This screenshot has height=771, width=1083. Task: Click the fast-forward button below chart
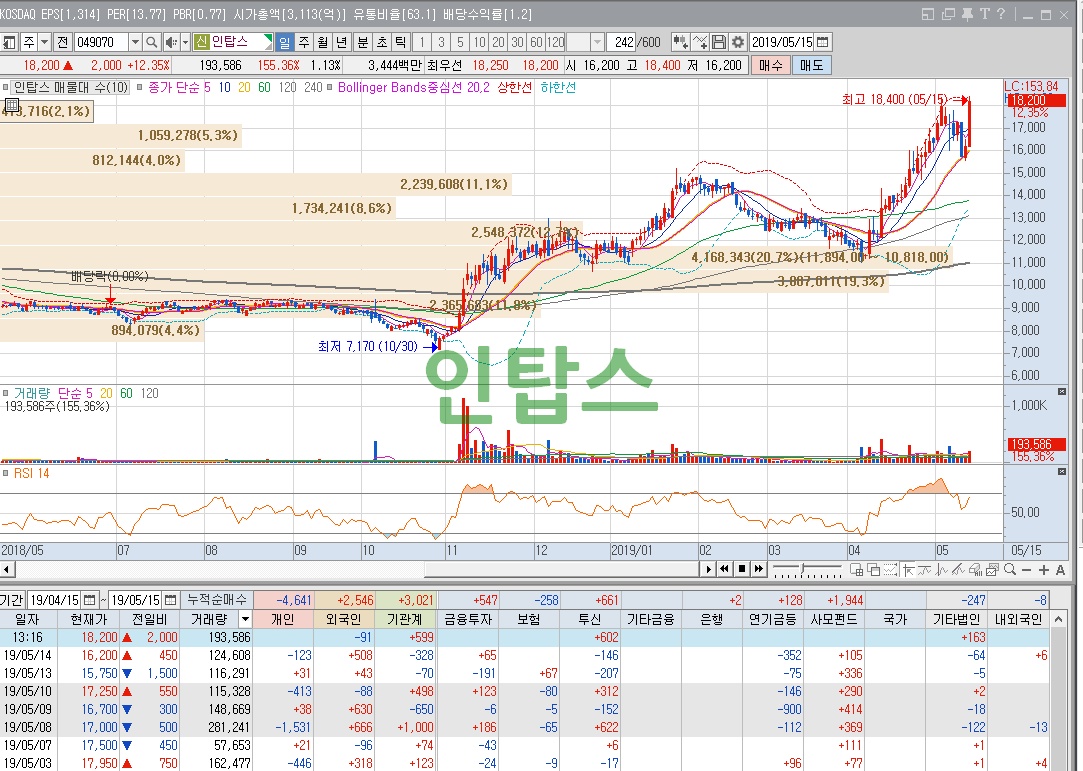[x=758, y=569]
